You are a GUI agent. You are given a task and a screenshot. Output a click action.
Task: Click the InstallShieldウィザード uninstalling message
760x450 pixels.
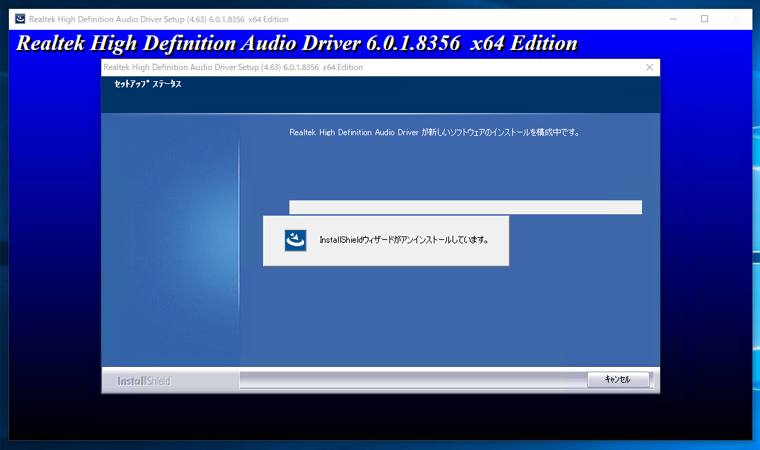click(x=404, y=240)
